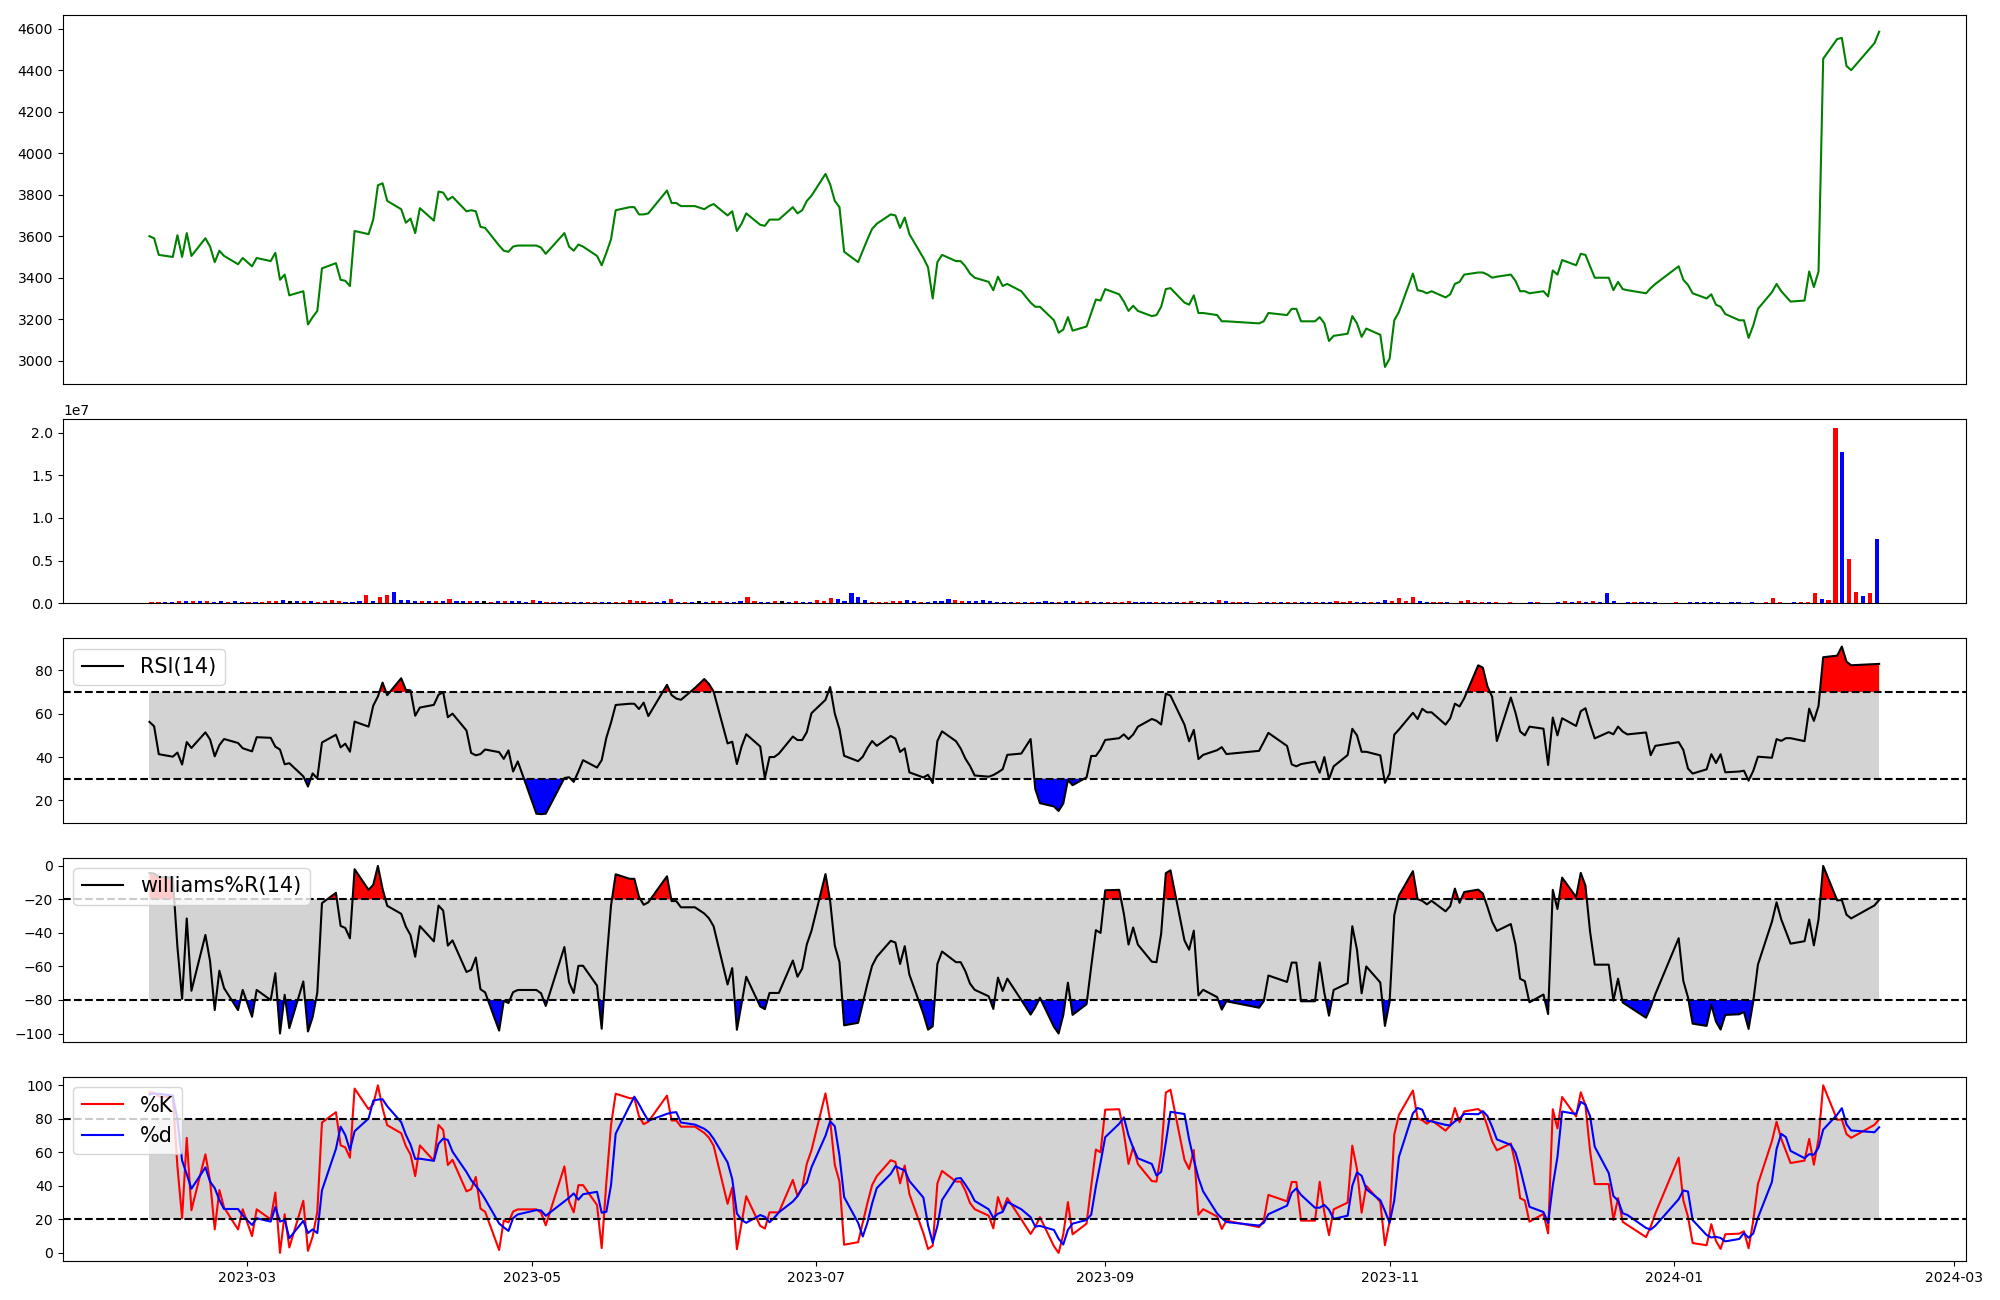Click the 4000 price axis label

36,154
